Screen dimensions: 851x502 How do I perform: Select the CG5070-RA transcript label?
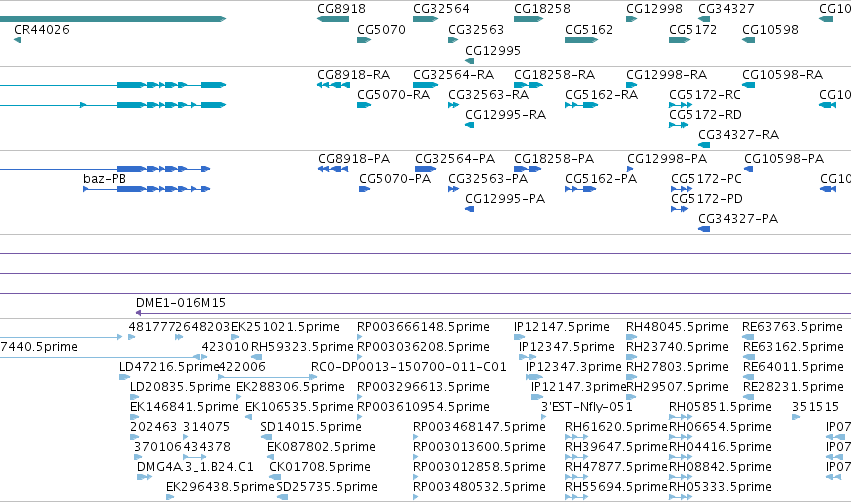(393, 95)
